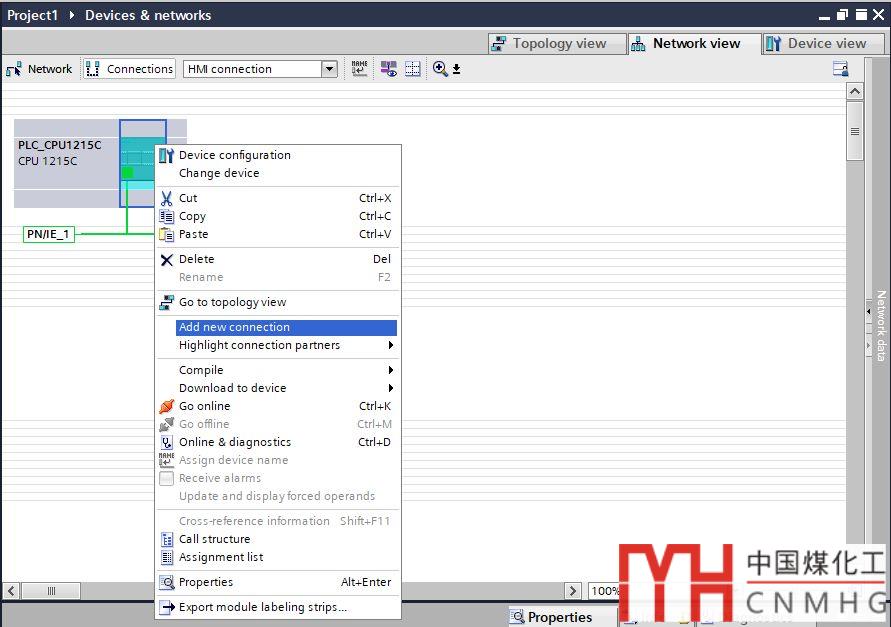Click the show address labels icon
This screenshot has height=627, width=891.
point(389,69)
